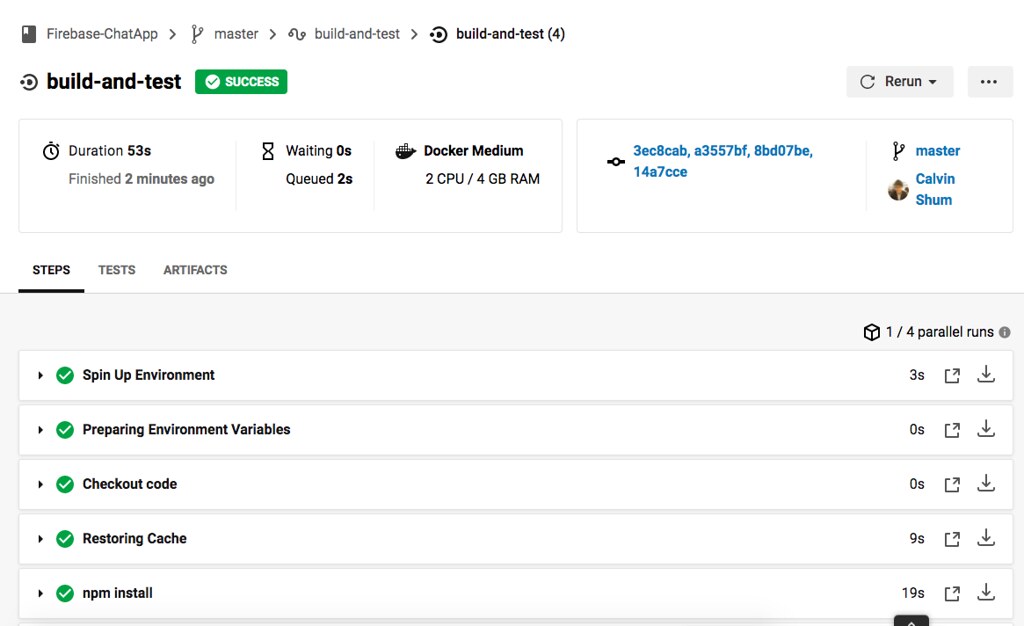Open the master branch link
Image resolution: width=1024 pixels, height=626 pixels.
click(x=937, y=151)
